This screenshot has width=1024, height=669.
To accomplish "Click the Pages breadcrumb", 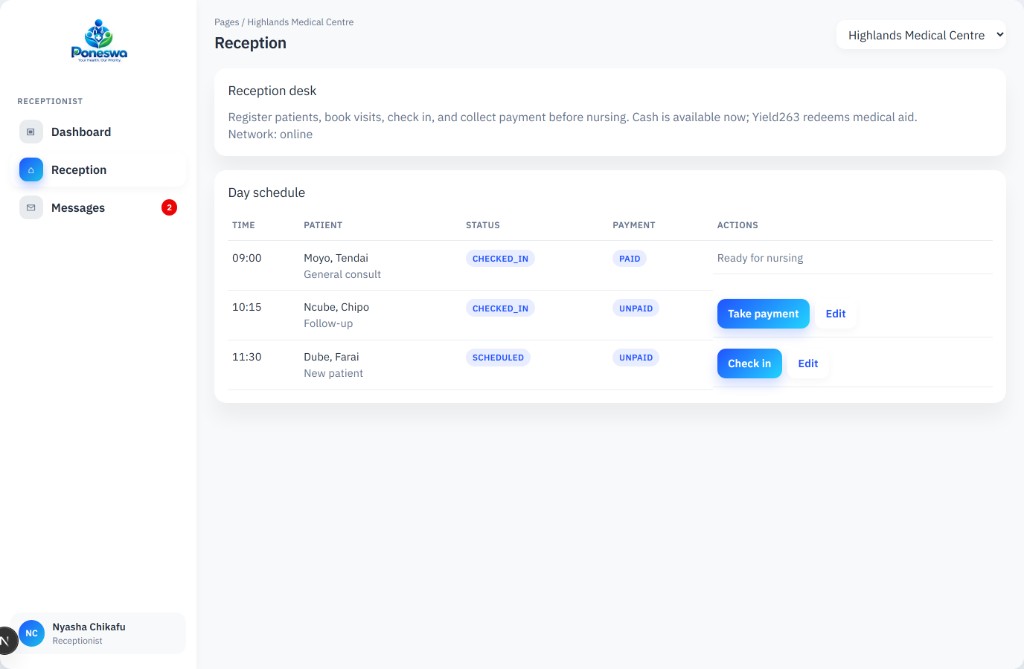I will coord(227,22).
